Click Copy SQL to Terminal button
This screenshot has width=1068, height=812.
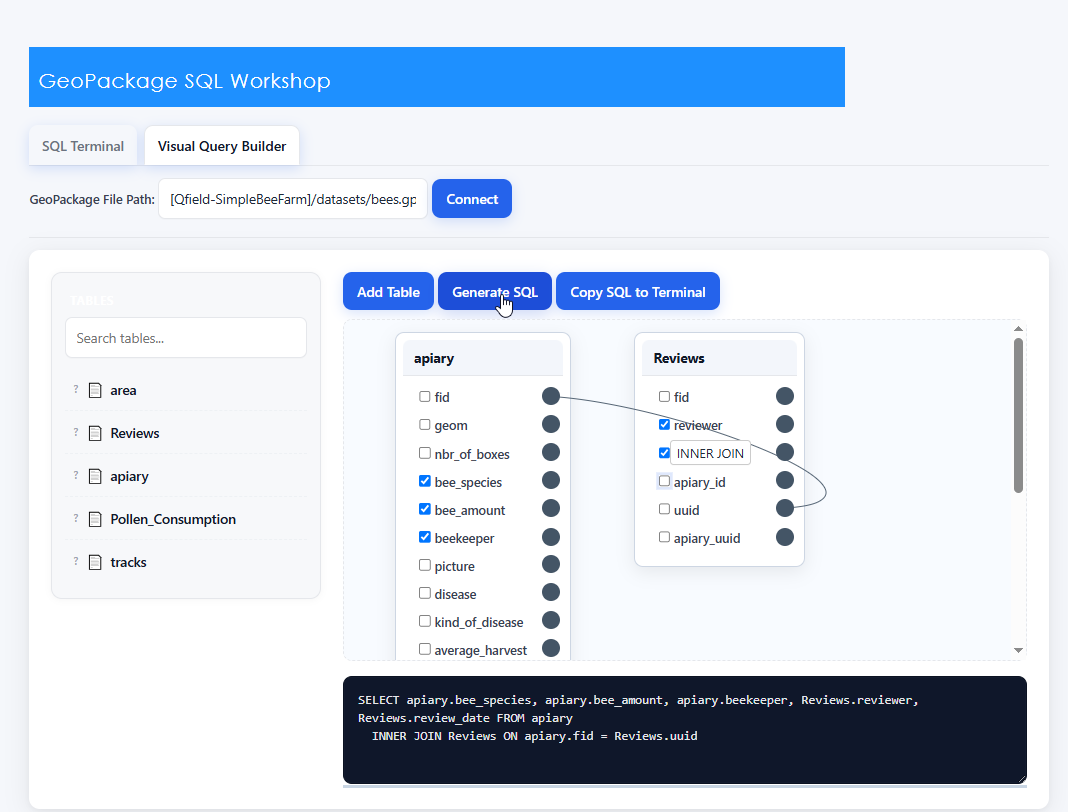(x=638, y=292)
